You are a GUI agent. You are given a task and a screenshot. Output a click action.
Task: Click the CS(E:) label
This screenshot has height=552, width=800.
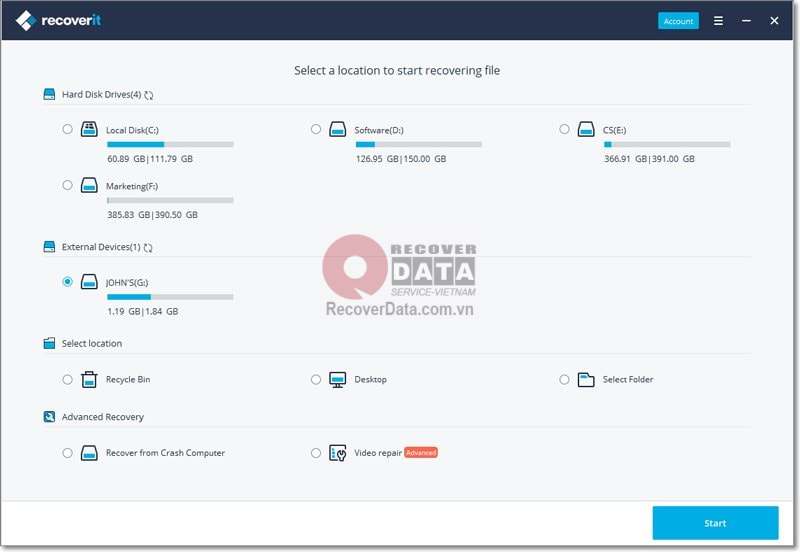pyautogui.click(x=614, y=131)
